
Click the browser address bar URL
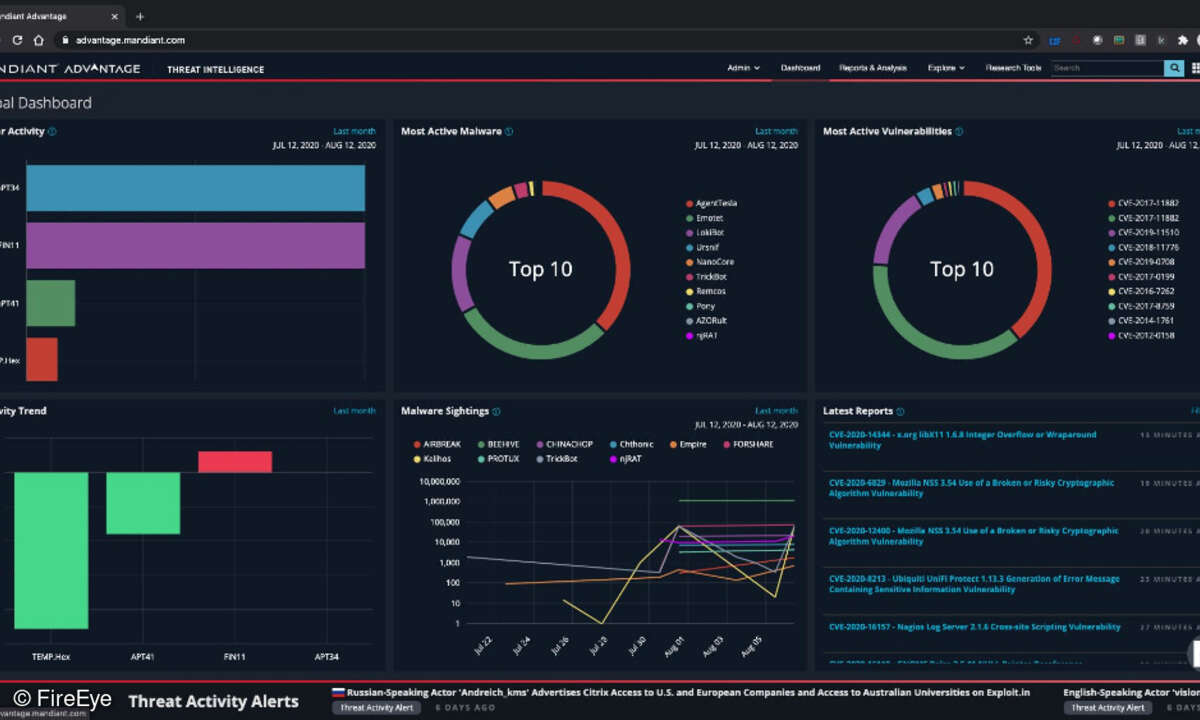131,40
